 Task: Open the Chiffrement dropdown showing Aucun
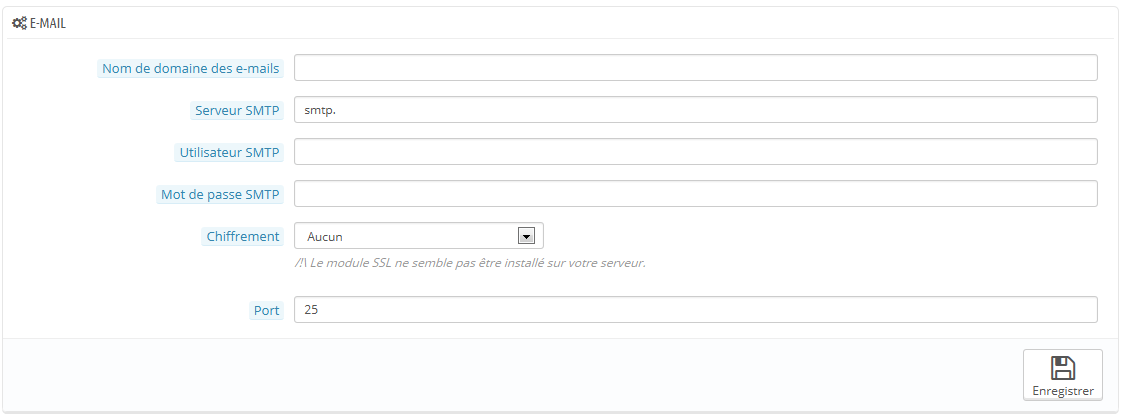pos(419,236)
